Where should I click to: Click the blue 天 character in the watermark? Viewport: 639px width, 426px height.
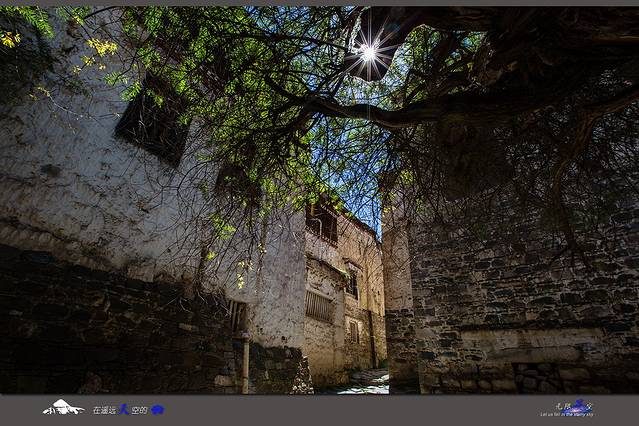point(124,409)
